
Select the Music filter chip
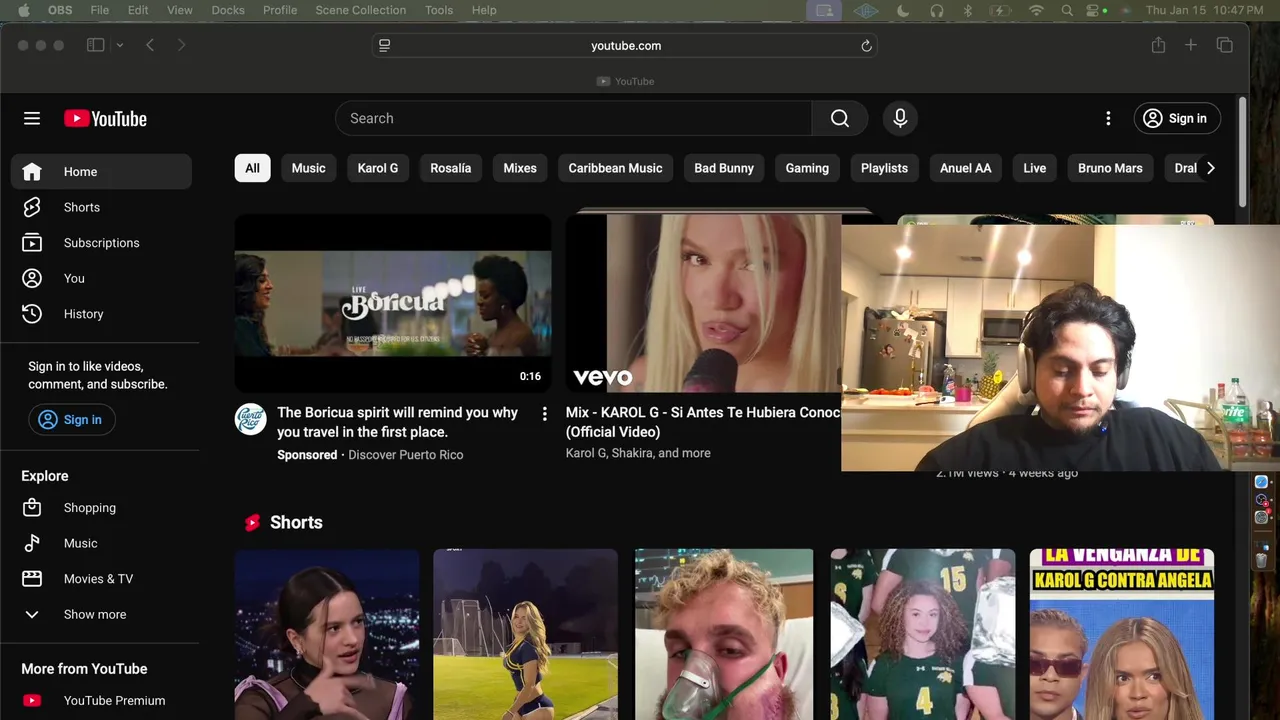click(308, 168)
